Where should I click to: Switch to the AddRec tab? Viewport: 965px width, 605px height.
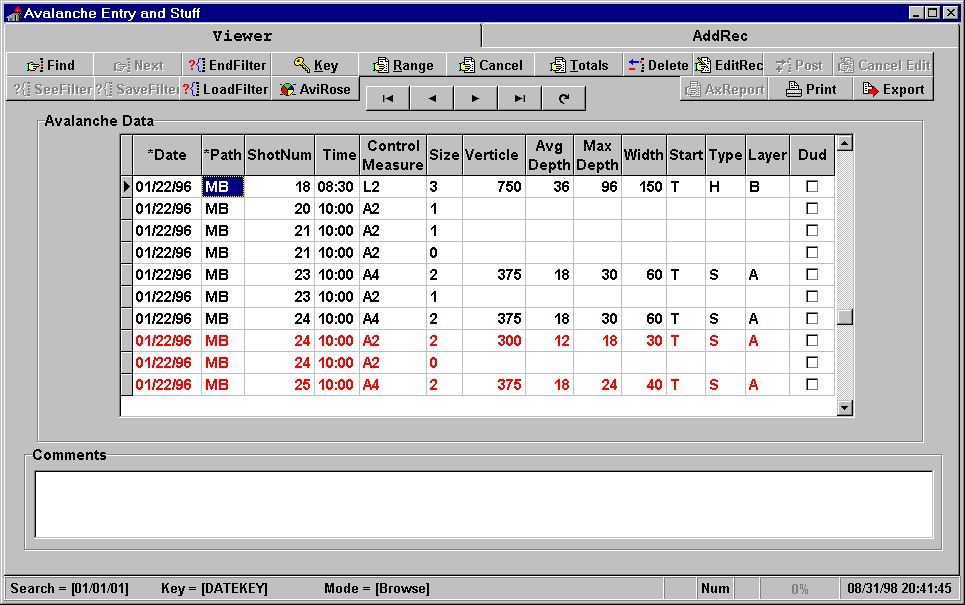pos(720,36)
